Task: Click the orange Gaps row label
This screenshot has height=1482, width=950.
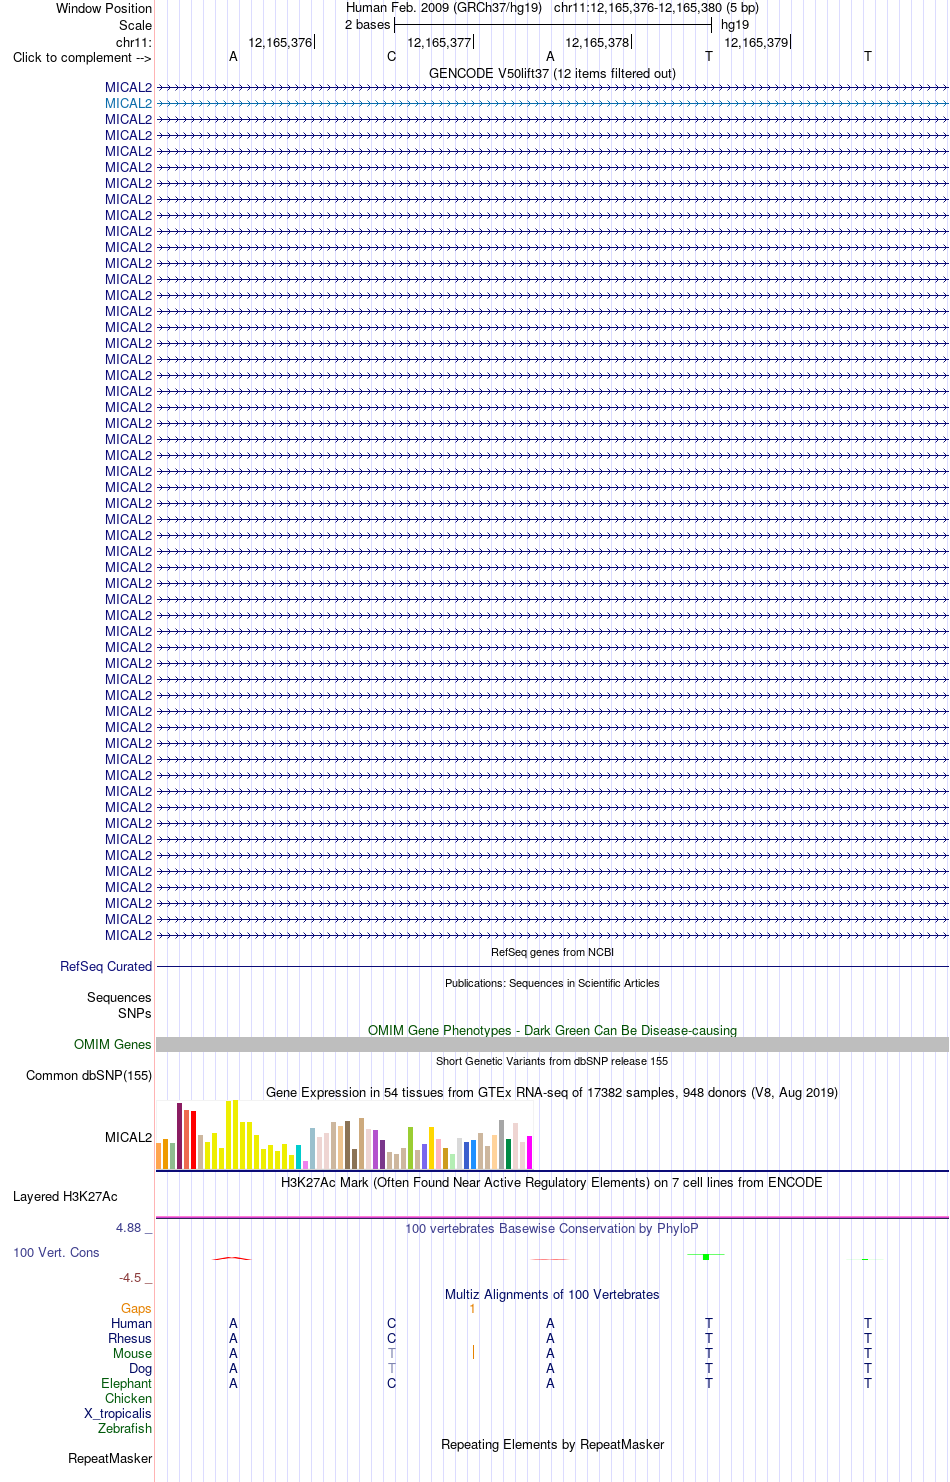Action: coord(136,1308)
